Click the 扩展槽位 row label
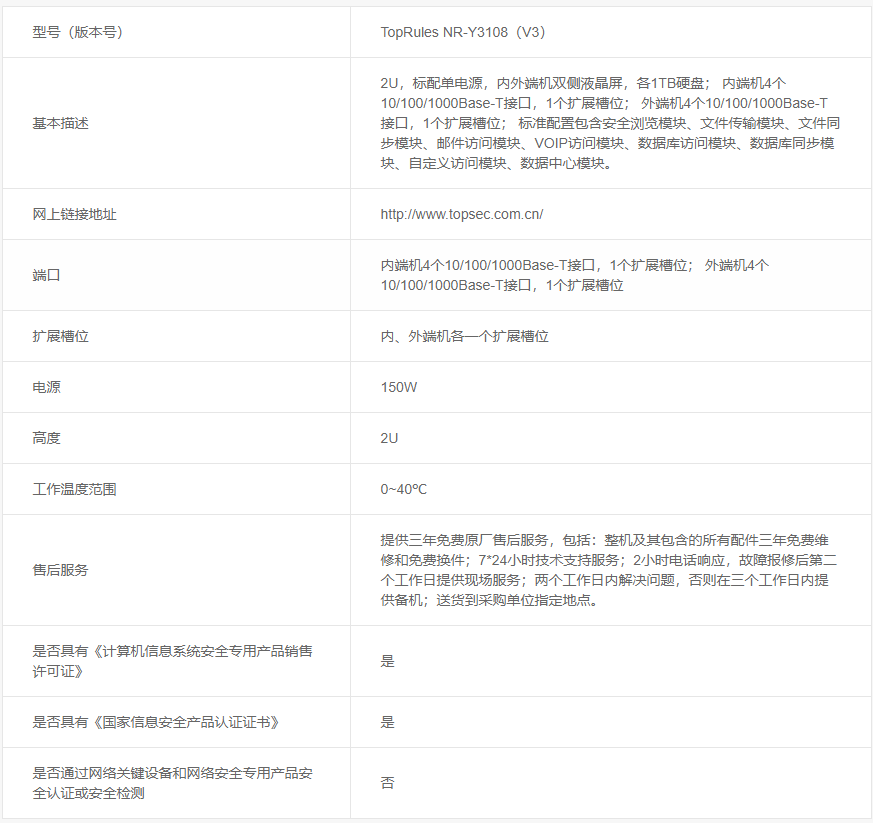Viewport: 873px width, 823px height. pyautogui.click(x=61, y=336)
